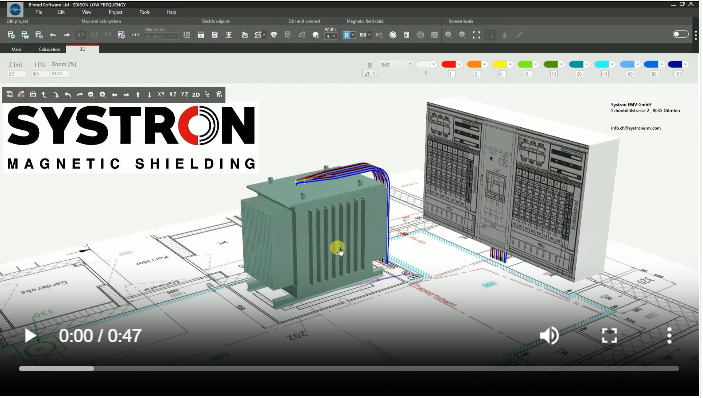Screen dimensions: 703x398
Task: Click the zoom-in magnifier in Screen tools
Action: coord(448,35)
